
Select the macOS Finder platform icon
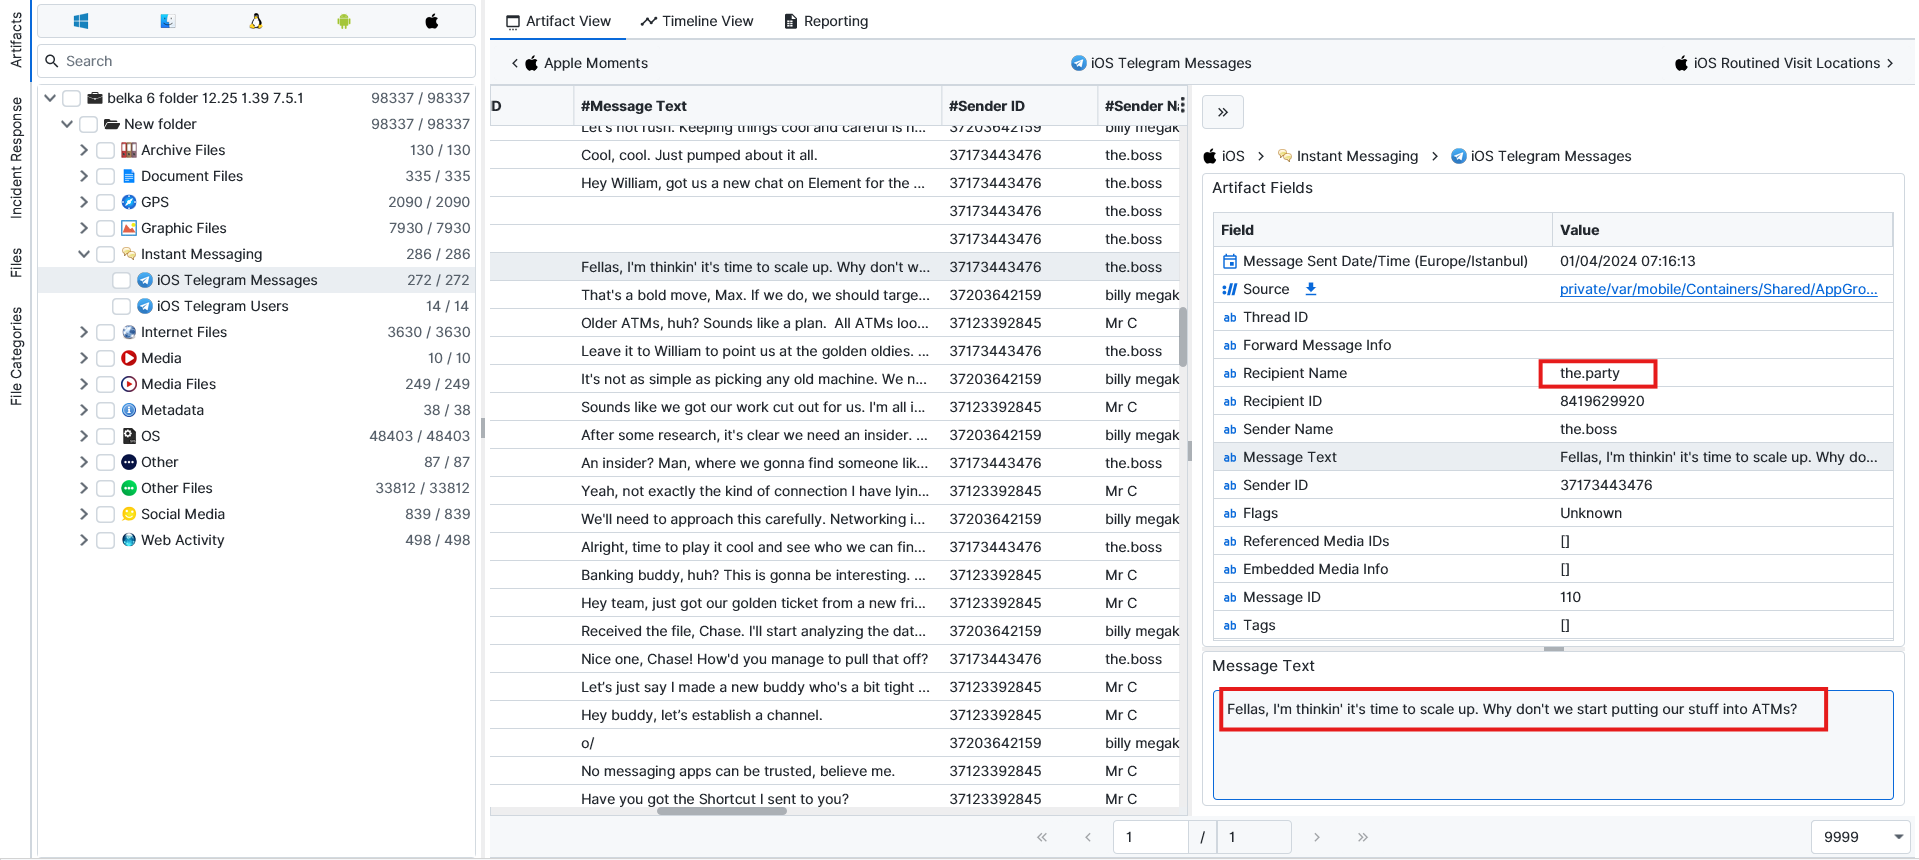click(x=168, y=21)
